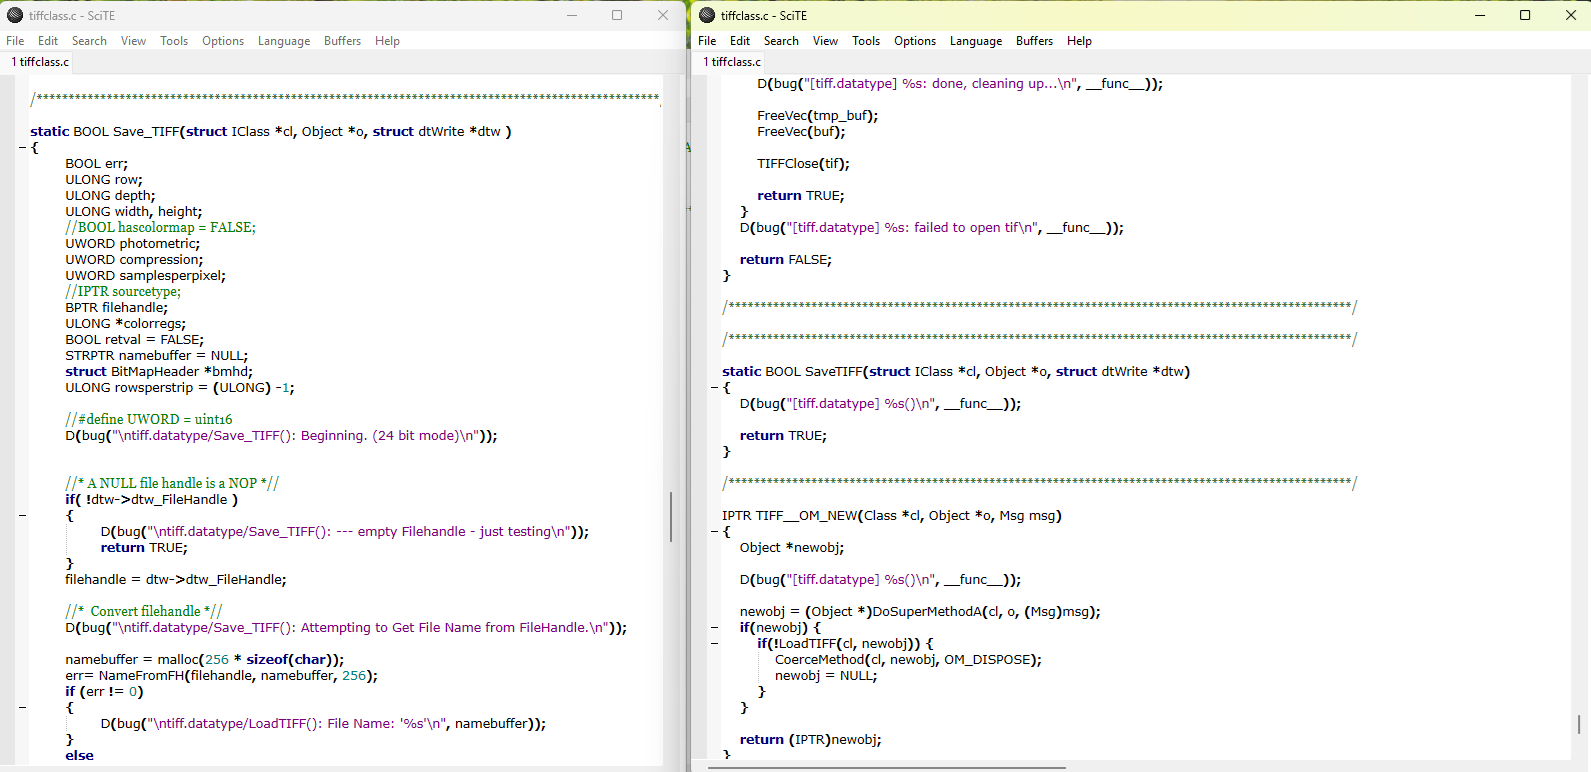Click 'ULONG depth;' declaration line

point(111,195)
